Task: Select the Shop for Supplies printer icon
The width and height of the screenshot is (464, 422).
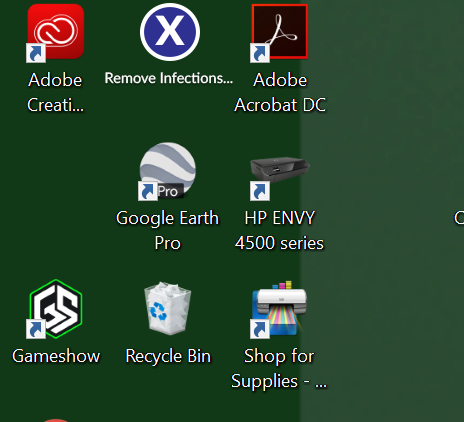Action: [279, 308]
